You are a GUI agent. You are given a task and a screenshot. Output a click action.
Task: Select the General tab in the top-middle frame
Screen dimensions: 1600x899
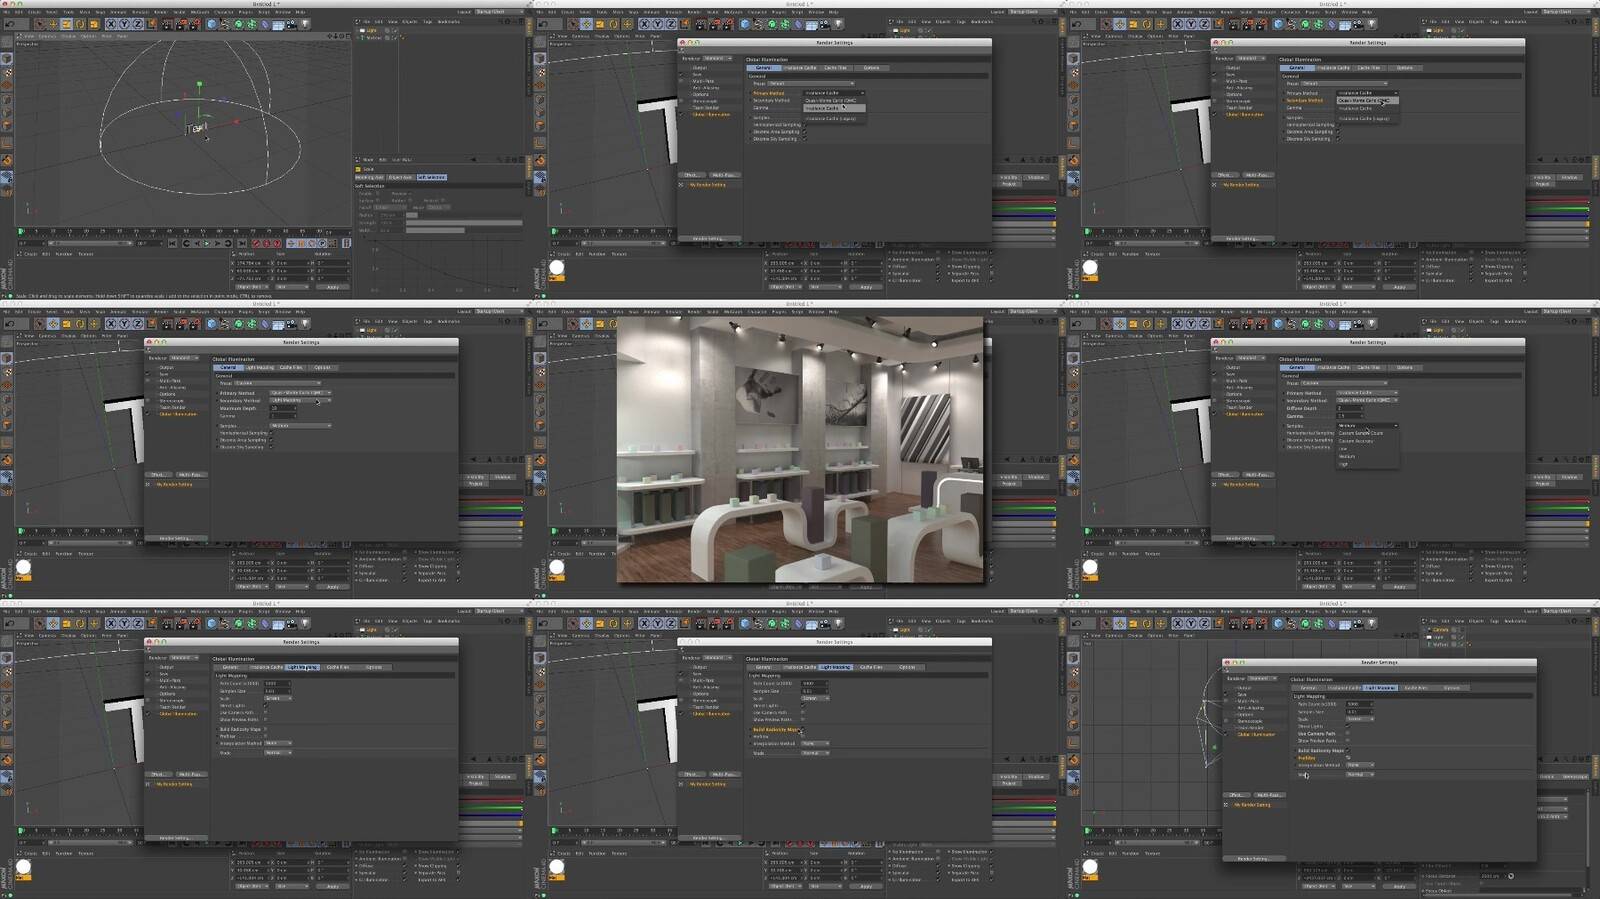point(763,68)
